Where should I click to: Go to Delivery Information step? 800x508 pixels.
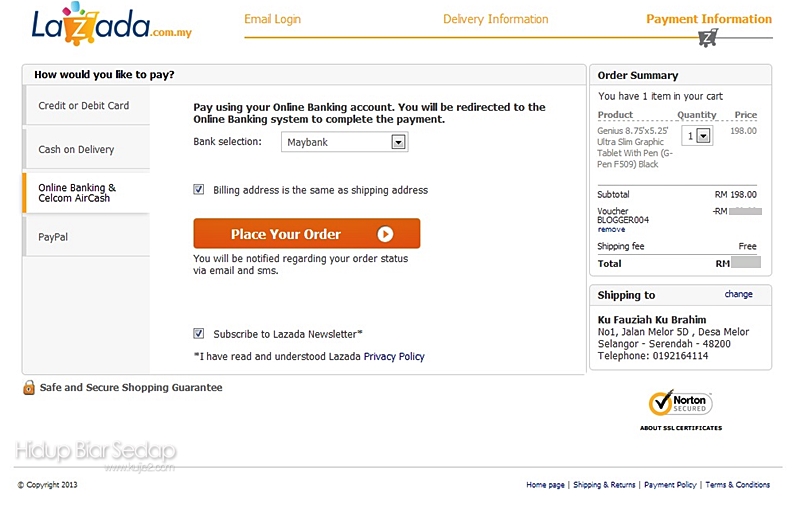click(495, 20)
